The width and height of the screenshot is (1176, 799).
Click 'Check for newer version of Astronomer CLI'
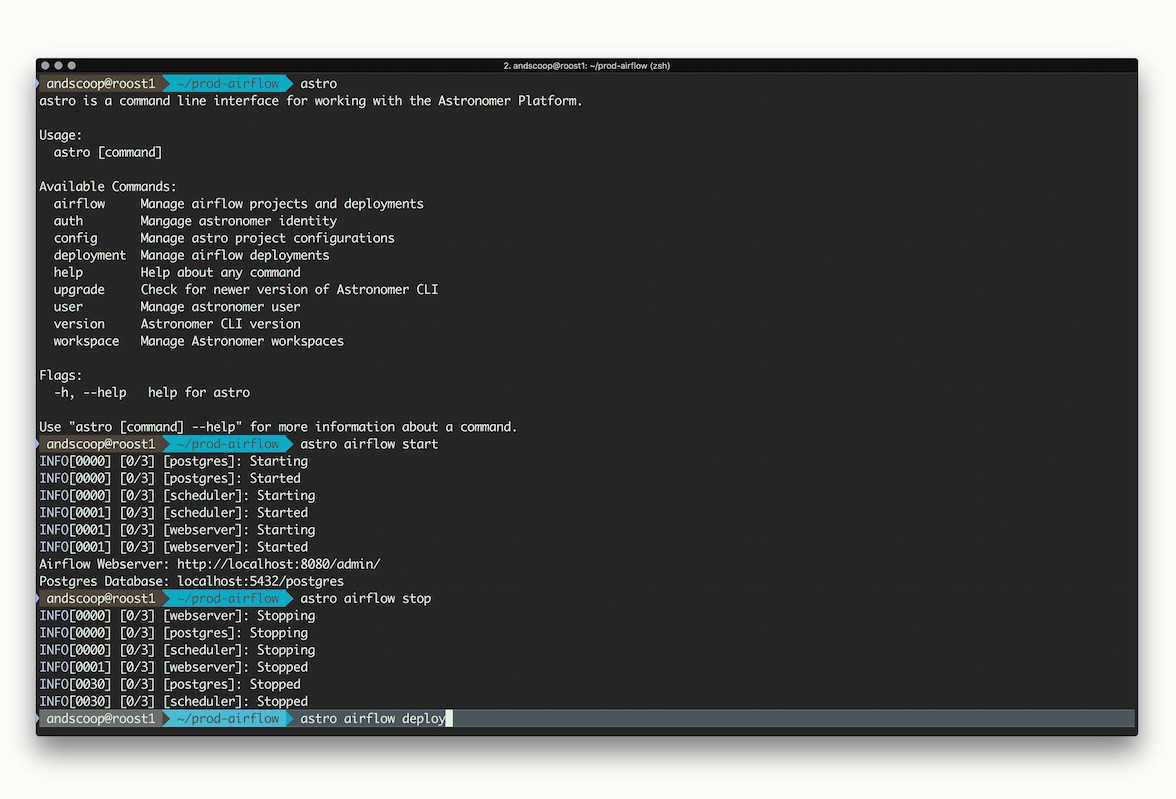(290, 290)
